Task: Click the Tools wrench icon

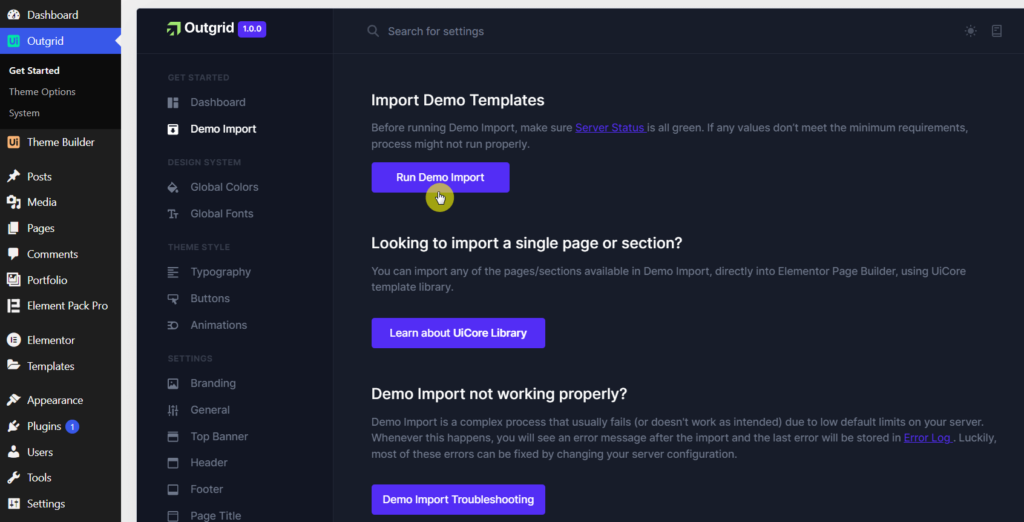Action: 13,478
